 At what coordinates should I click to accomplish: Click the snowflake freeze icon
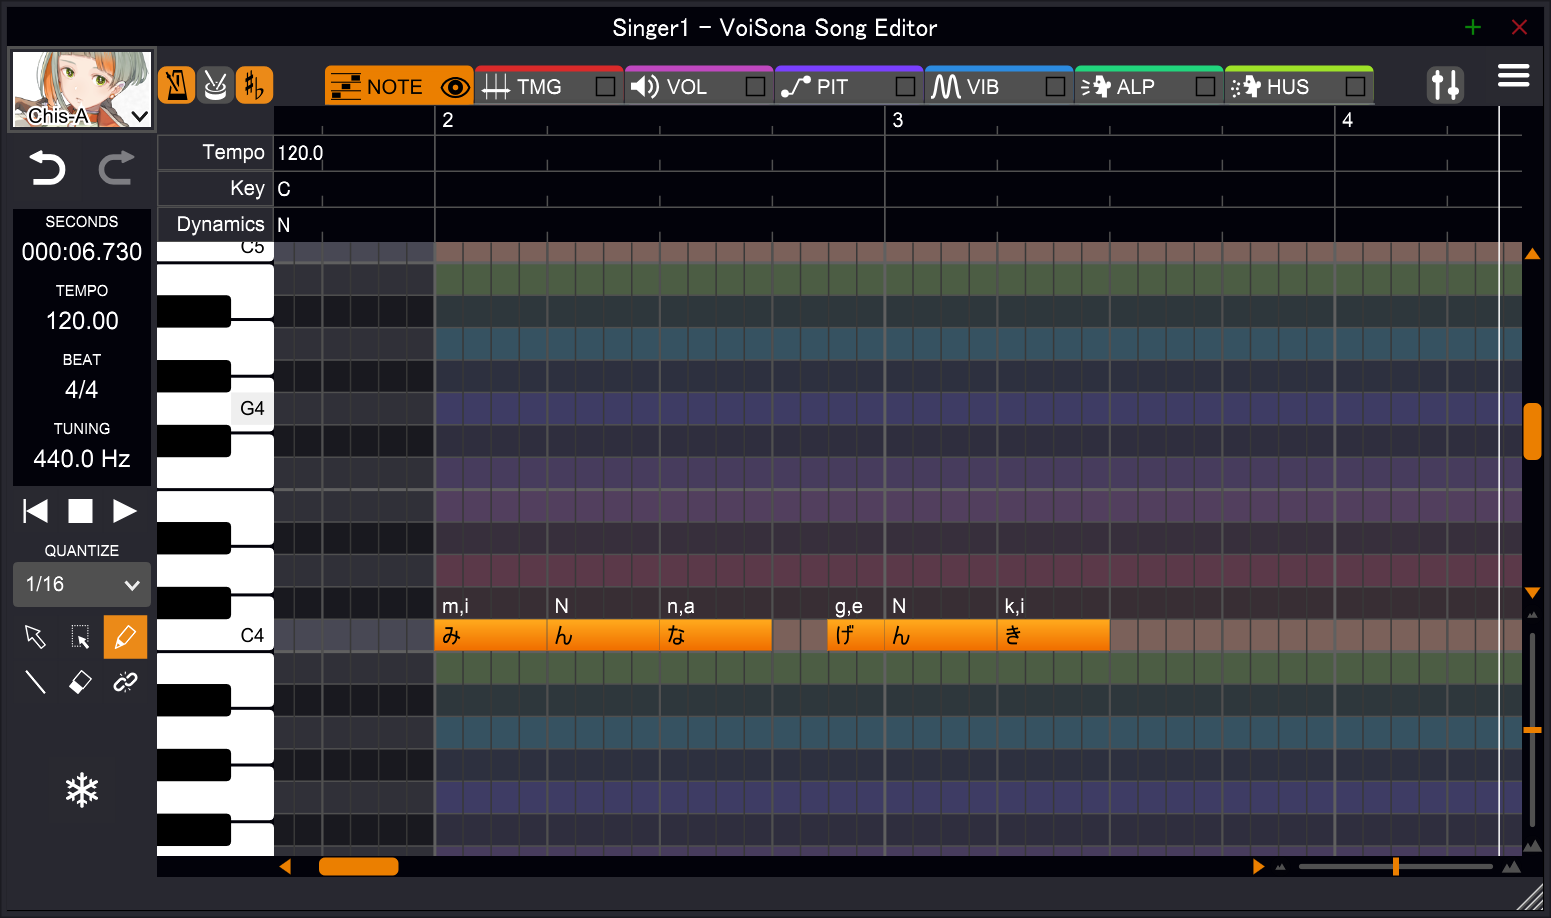pyautogui.click(x=82, y=791)
